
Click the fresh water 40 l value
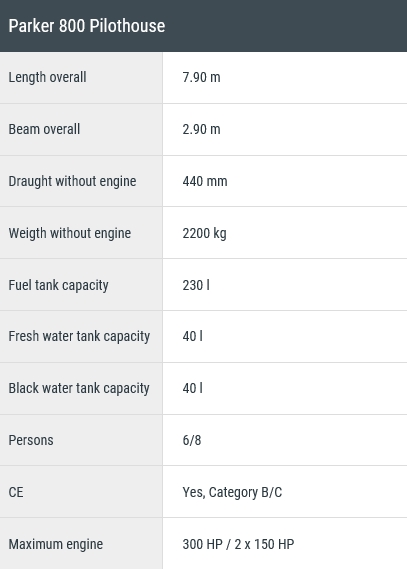click(192, 336)
